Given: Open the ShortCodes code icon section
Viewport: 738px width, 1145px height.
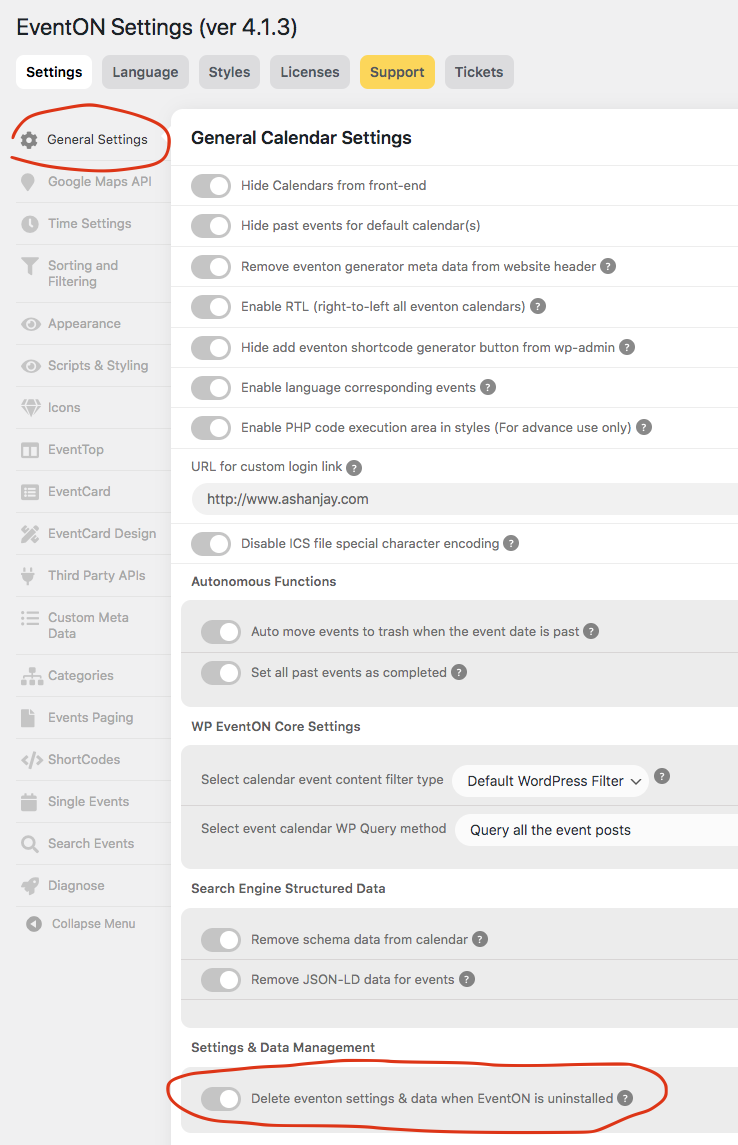Looking at the screenshot, I should click(x=30, y=759).
